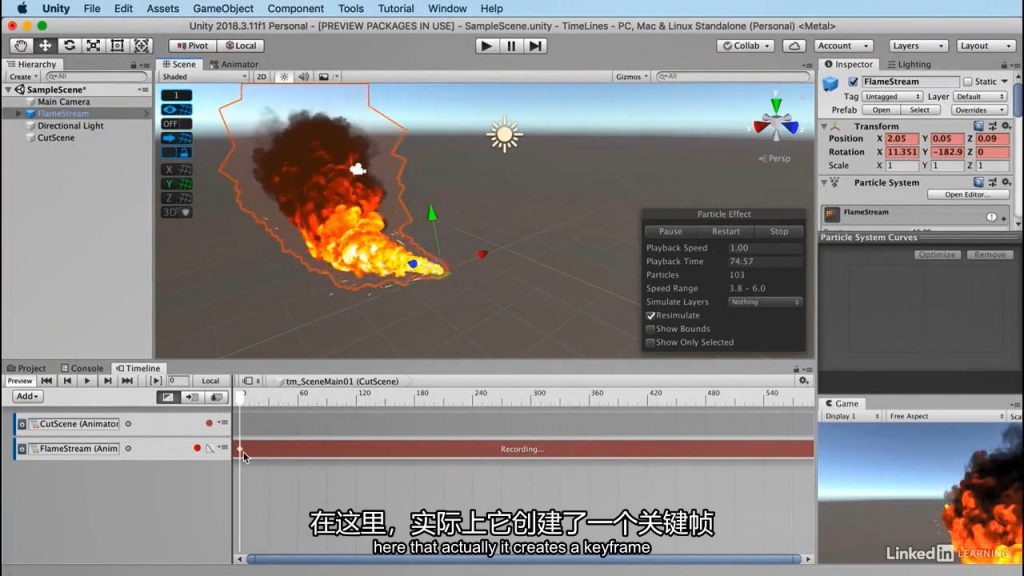The height and width of the screenshot is (576, 1024).
Task: Open the Account dropdown
Action: [x=843, y=46]
